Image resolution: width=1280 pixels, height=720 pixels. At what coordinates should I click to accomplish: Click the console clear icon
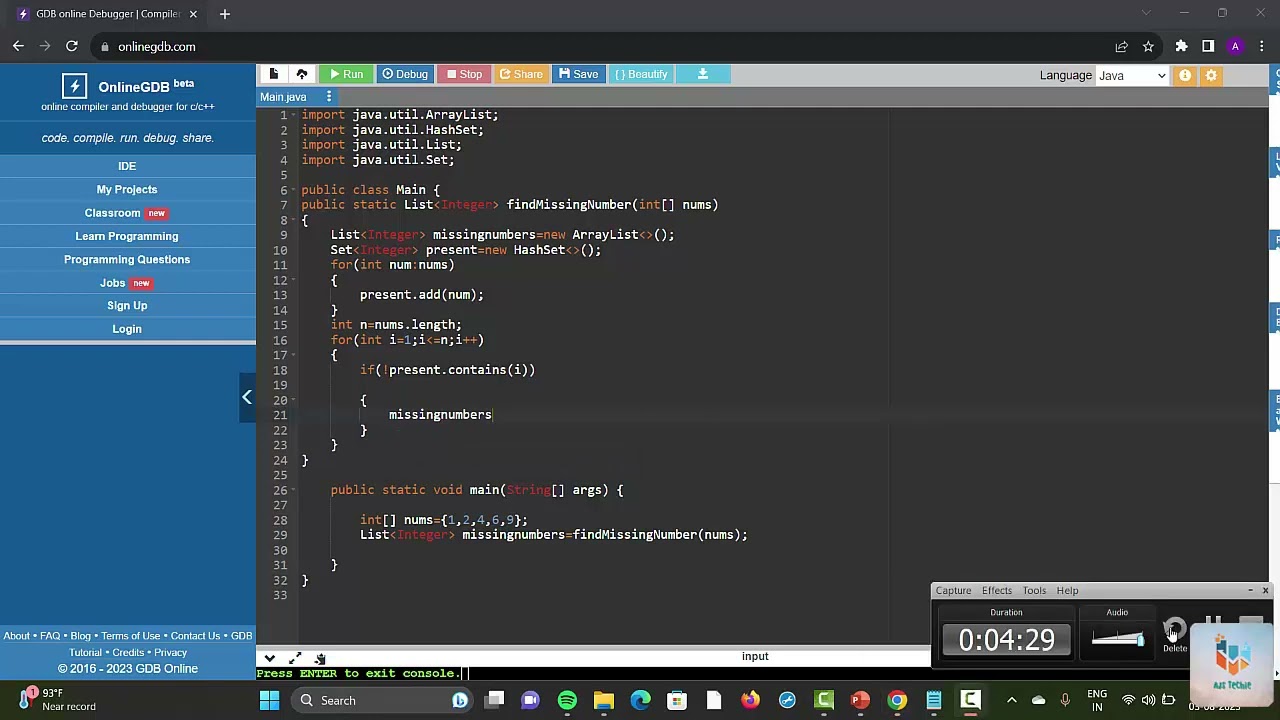pos(320,658)
